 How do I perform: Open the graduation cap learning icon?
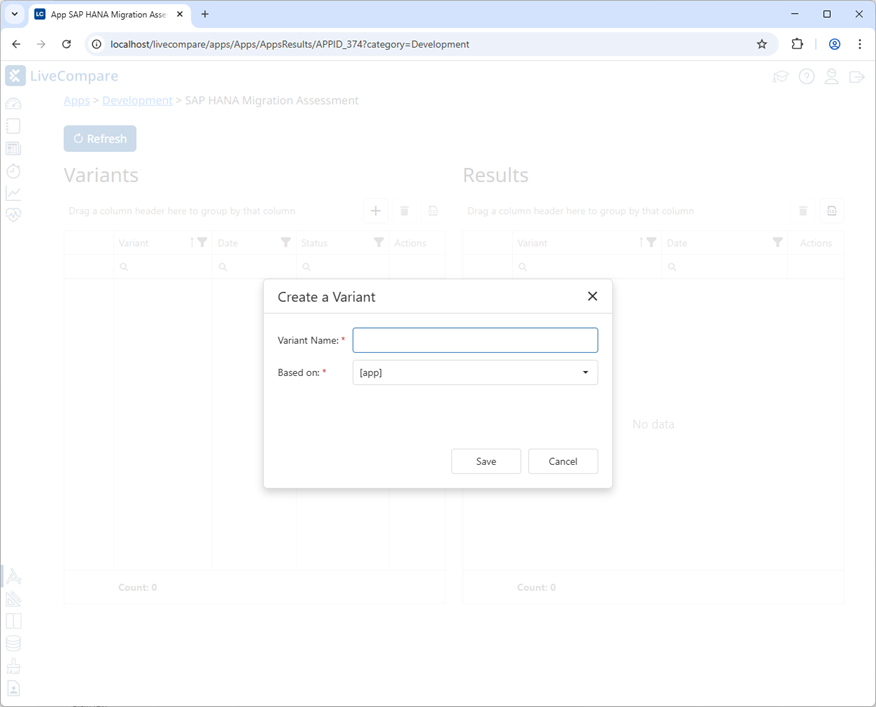(x=780, y=77)
